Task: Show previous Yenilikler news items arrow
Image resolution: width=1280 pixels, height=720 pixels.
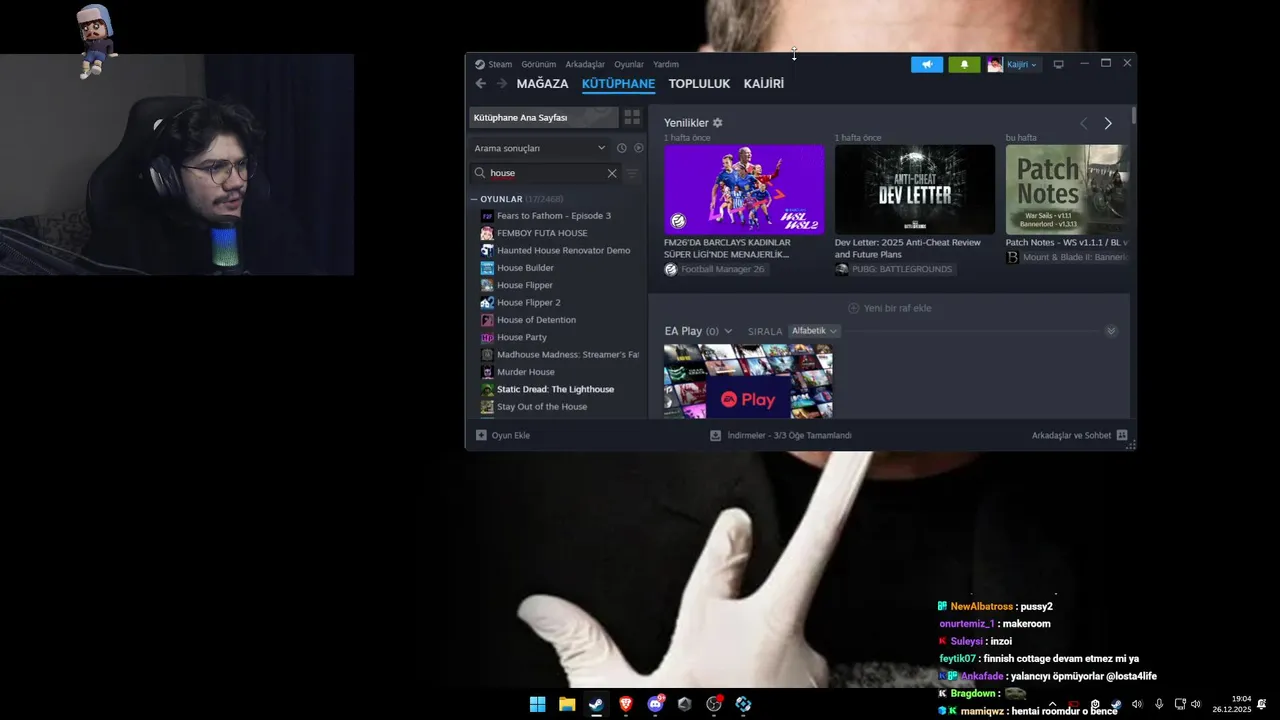Action: click(1083, 123)
